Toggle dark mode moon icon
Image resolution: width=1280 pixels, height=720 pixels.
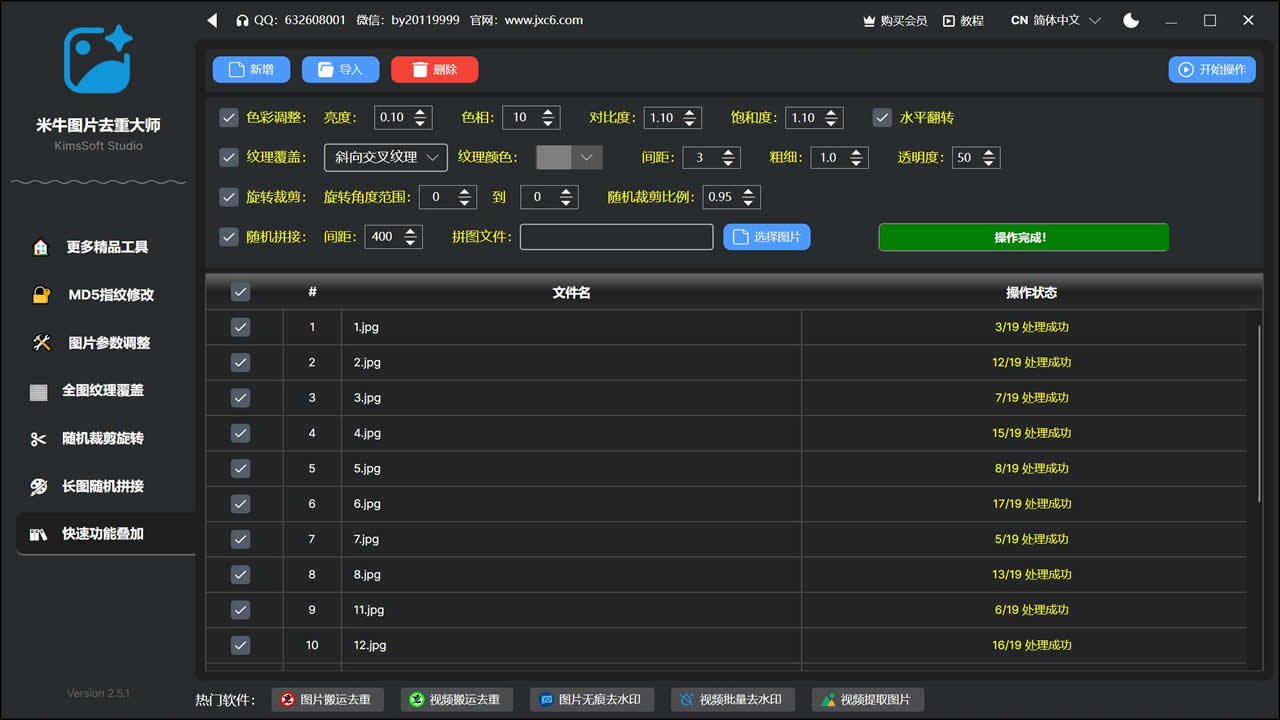[1131, 20]
